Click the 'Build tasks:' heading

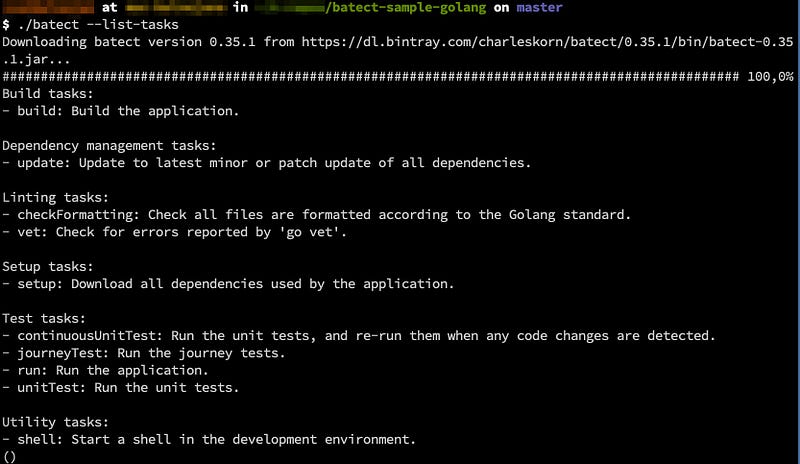click(x=48, y=93)
